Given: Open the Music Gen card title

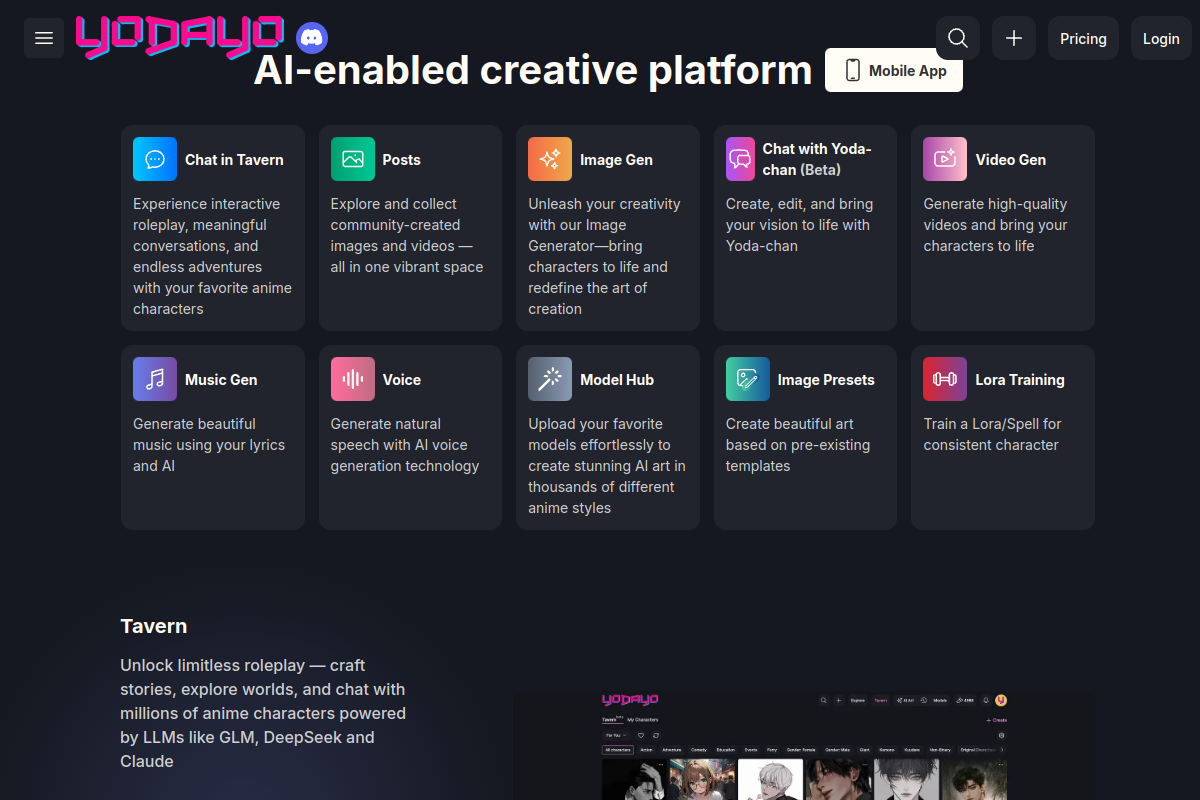Looking at the screenshot, I should click(x=221, y=379).
